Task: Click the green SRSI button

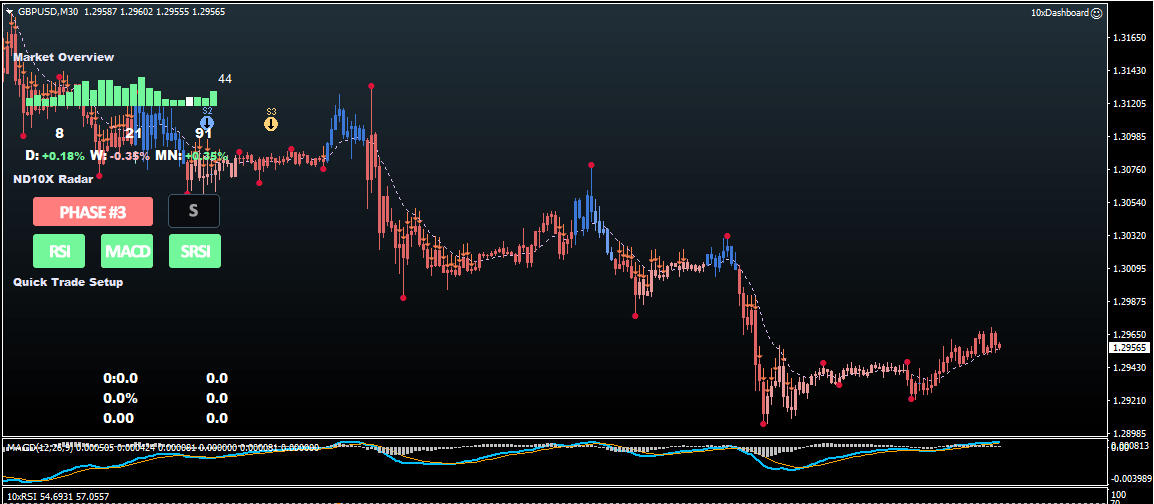Action: click(195, 251)
